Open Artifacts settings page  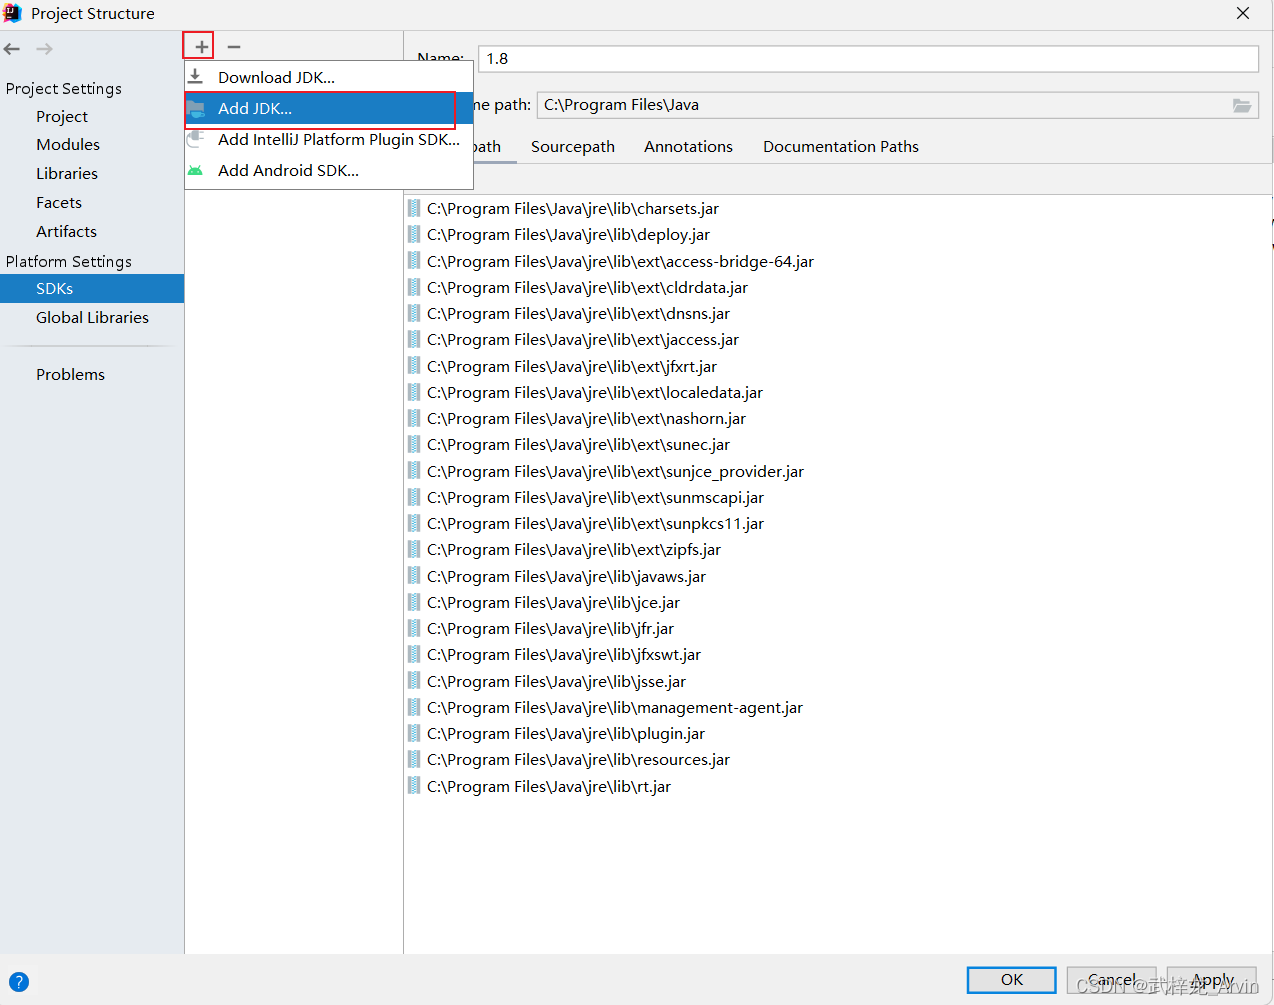66,231
